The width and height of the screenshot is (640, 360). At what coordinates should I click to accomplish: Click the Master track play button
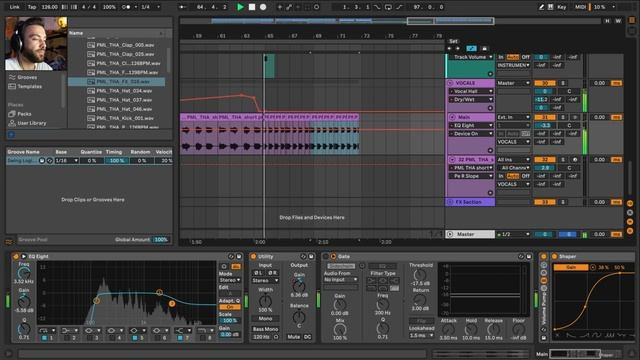point(450,234)
